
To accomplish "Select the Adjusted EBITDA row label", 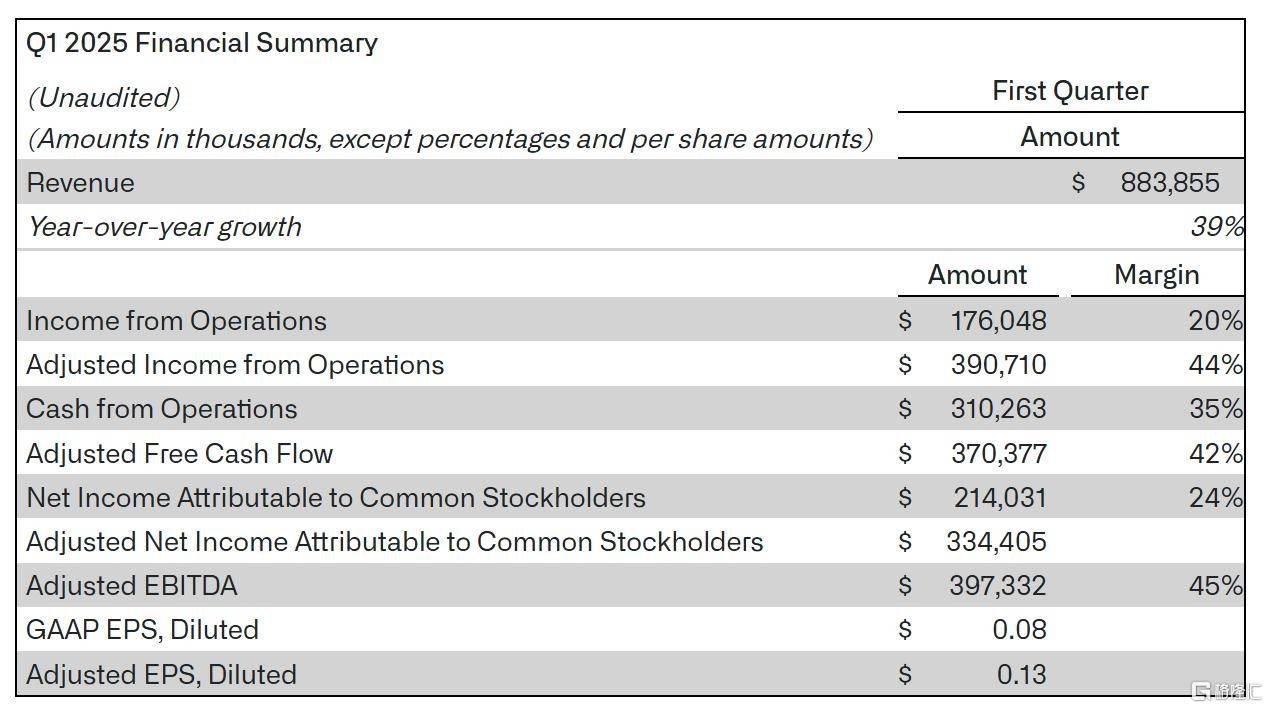I will click(132, 586).
